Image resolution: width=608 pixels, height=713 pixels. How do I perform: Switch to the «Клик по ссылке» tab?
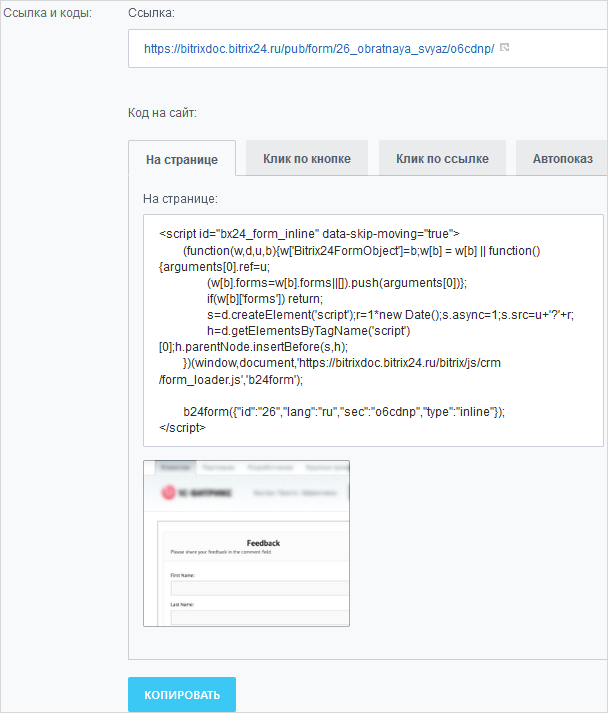[x=442, y=158]
